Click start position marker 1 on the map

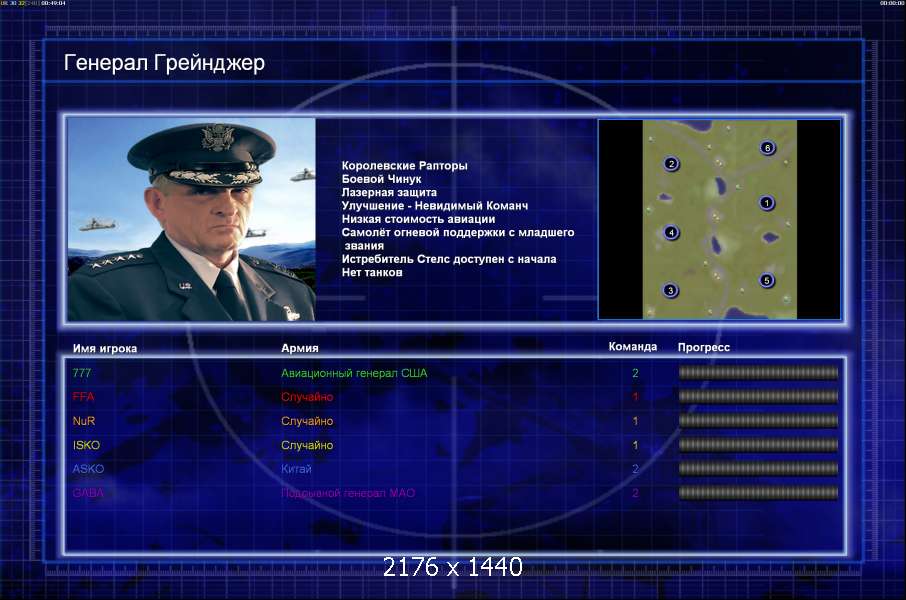point(766,203)
